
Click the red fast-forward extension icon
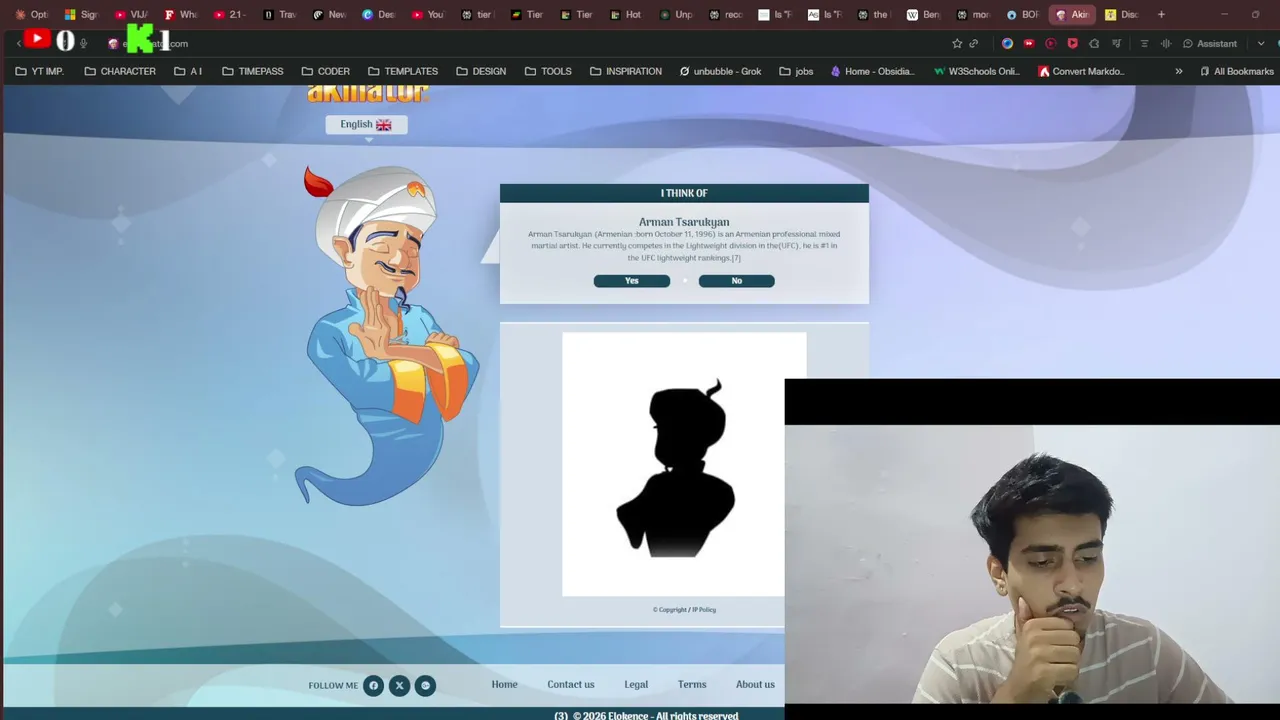coord(1029,43)
